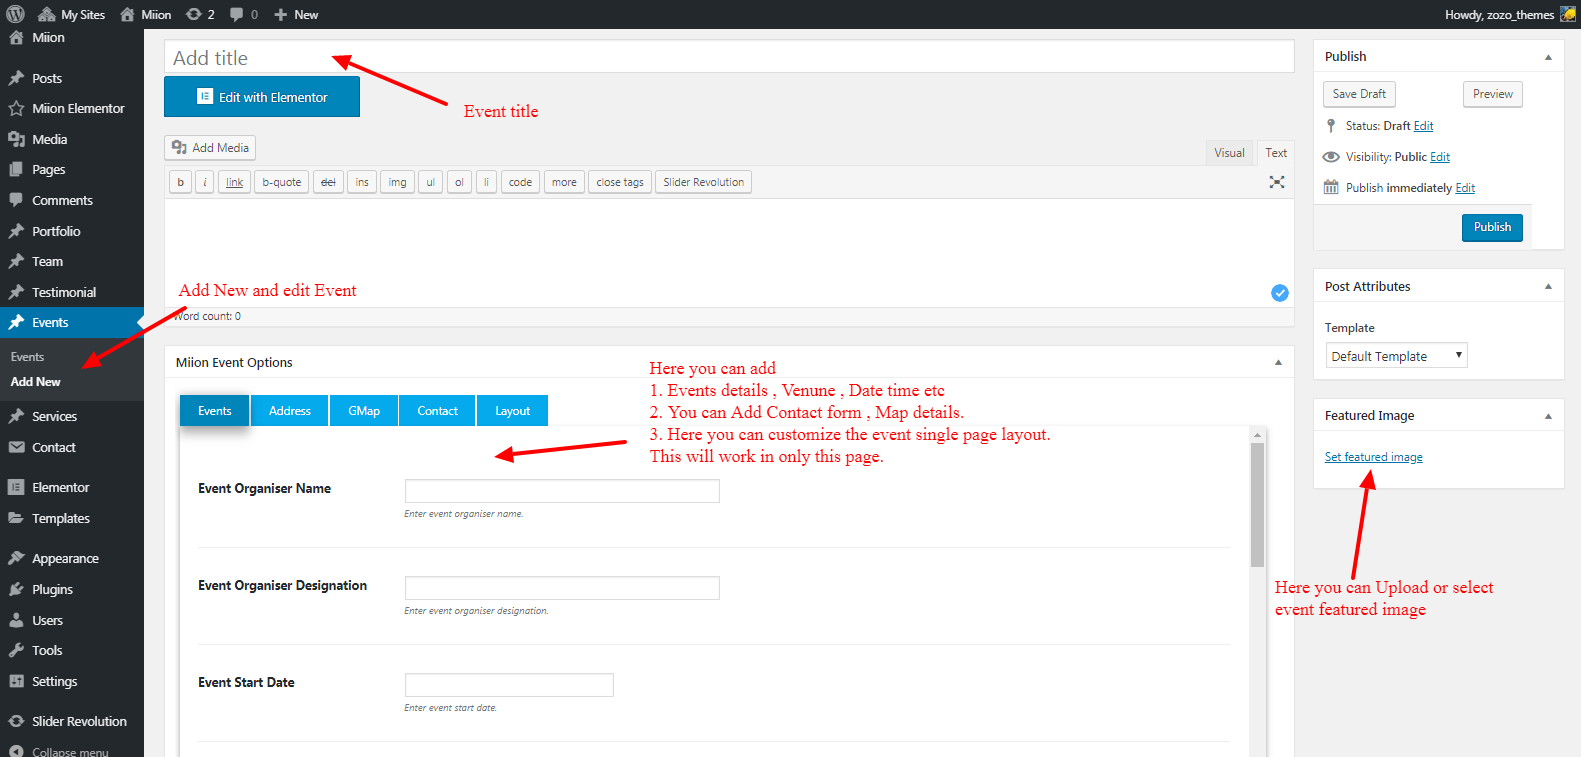1581x757 pixels.
Task: Collapse the Featured Image panel
Action: pos(1548,416)
